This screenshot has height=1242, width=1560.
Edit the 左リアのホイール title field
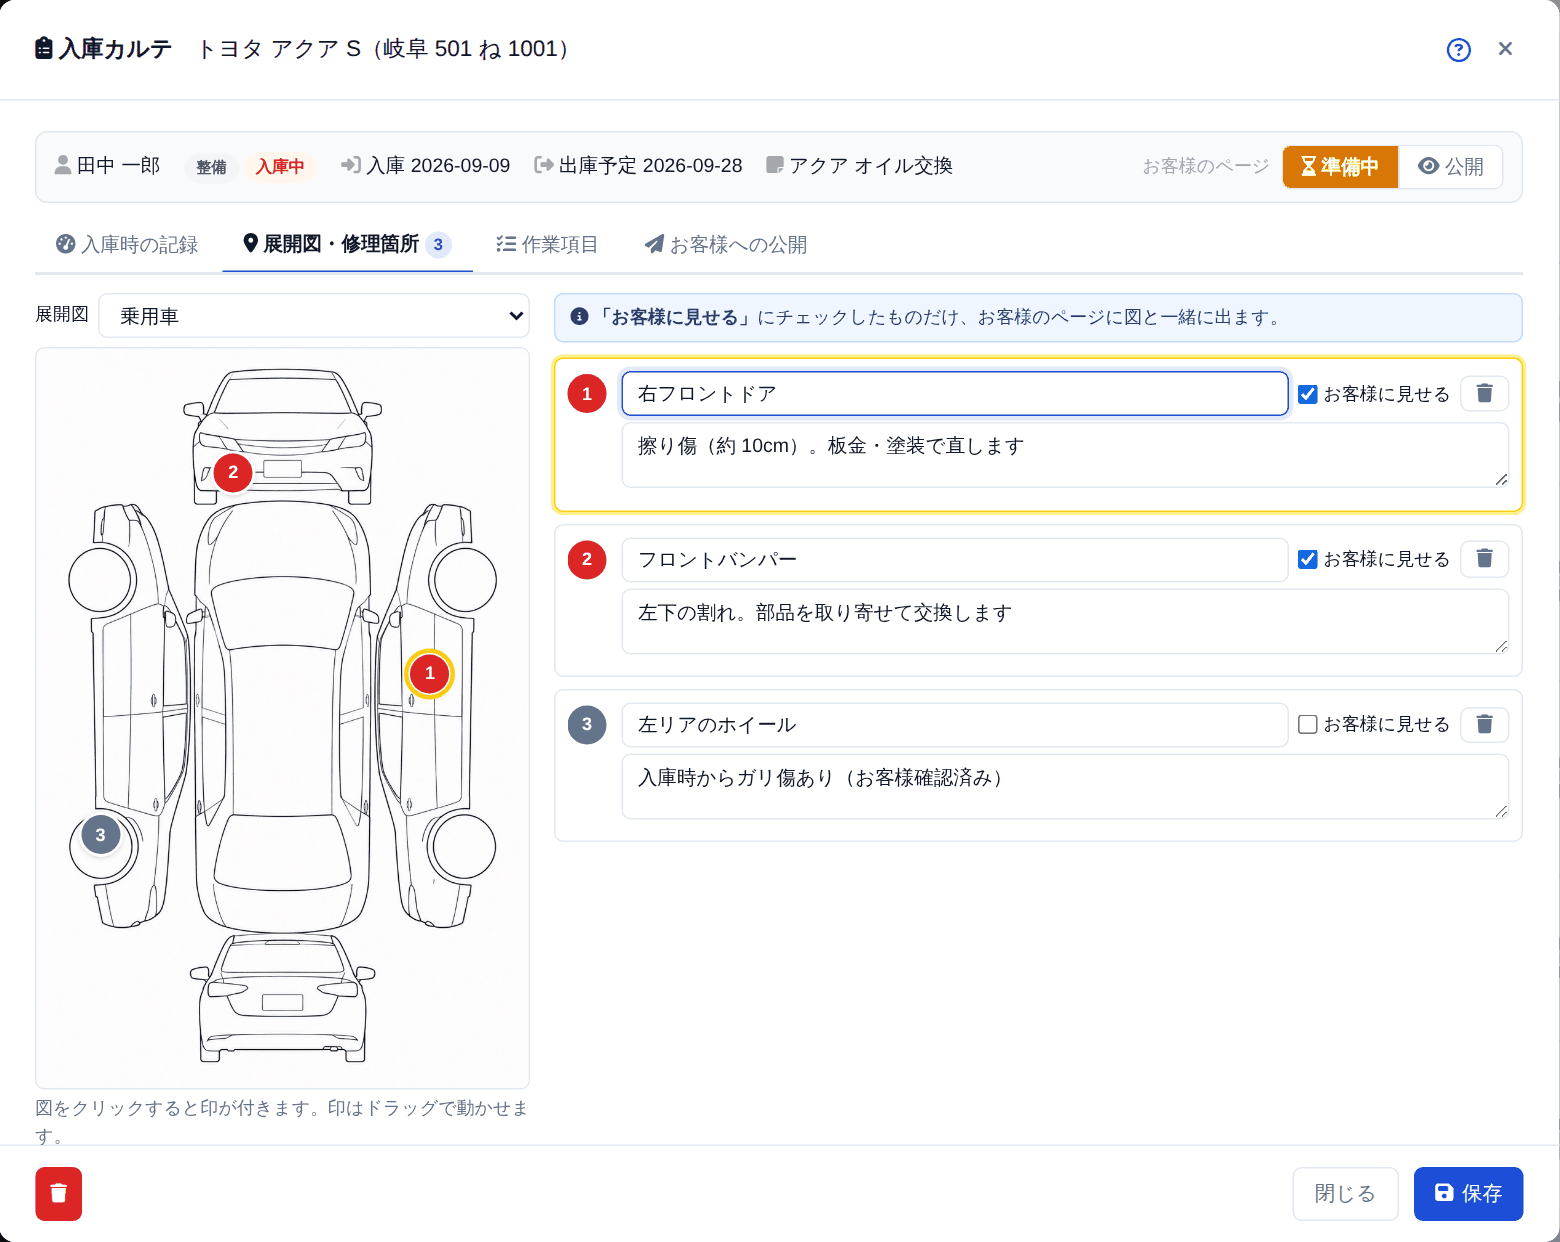click(x=955, y=724)
